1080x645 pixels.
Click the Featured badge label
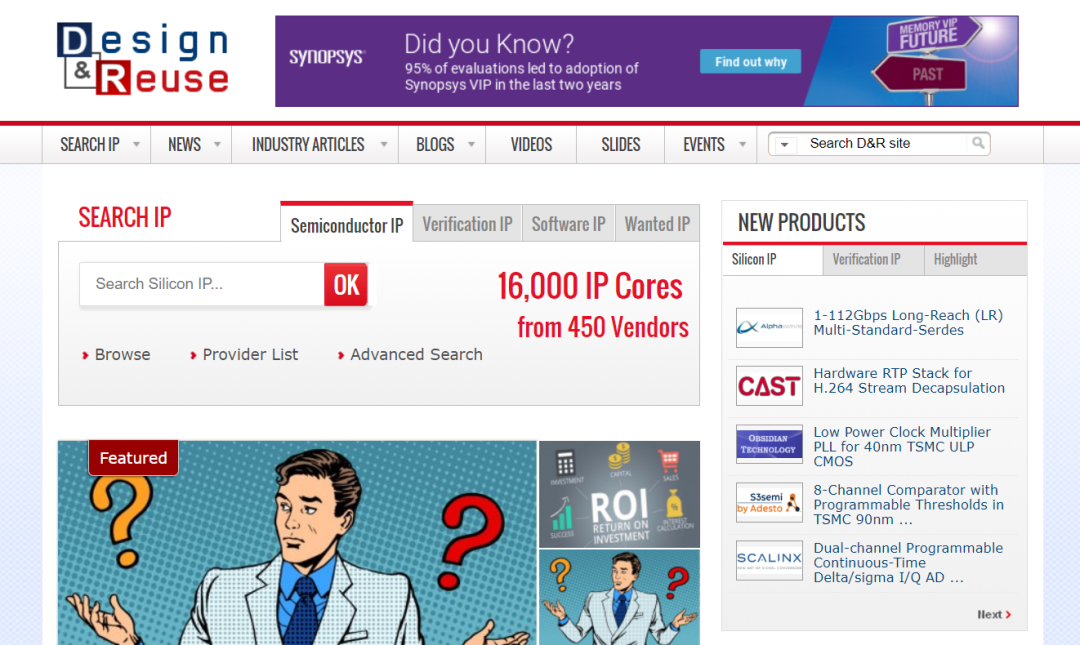click(133, 458)
